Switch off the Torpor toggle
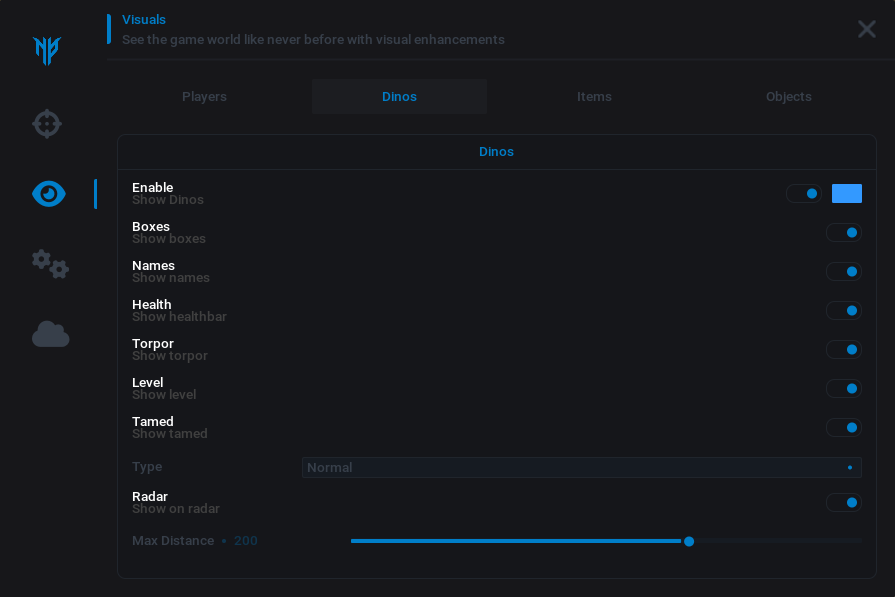The width and height of the screenshot is (895, 597). (843, 350)
